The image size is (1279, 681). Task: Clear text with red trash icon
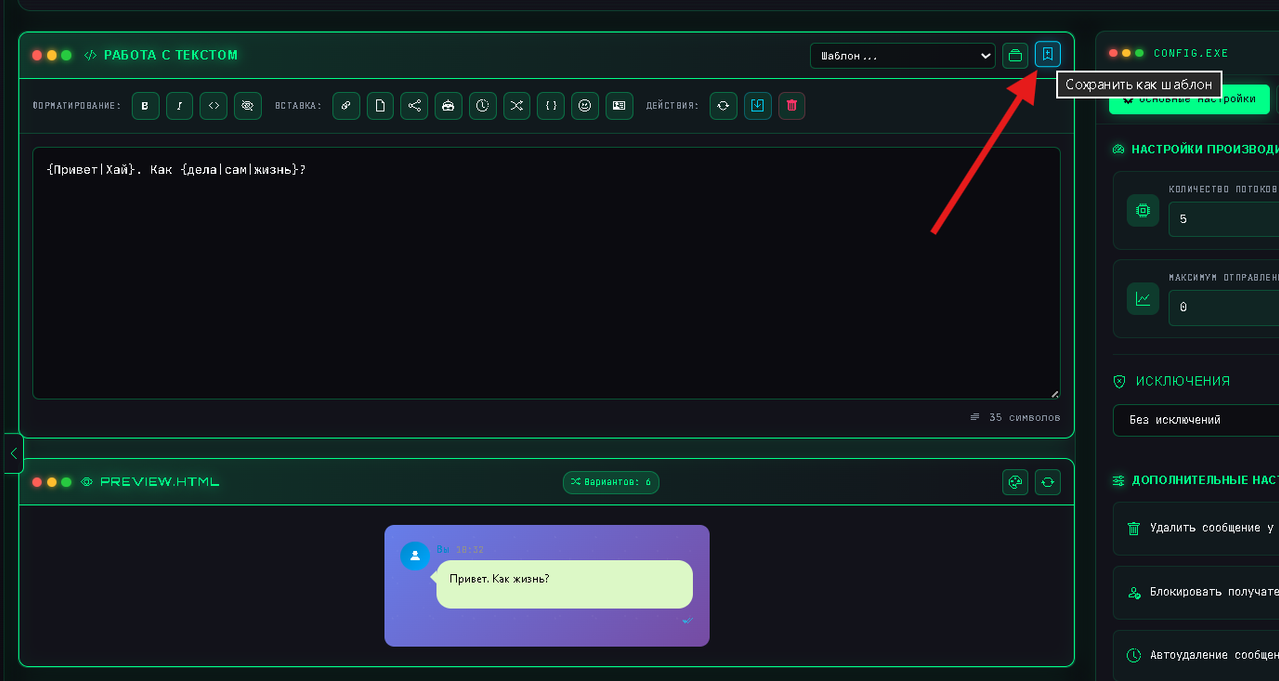pyautogui.click(x=792, y=105)
